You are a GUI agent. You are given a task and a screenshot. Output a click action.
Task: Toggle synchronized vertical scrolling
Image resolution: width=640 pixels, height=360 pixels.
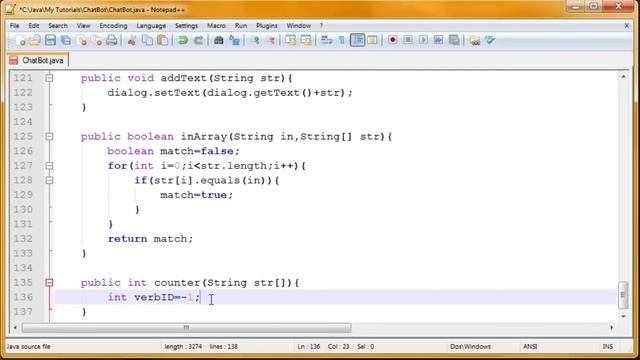291,40
